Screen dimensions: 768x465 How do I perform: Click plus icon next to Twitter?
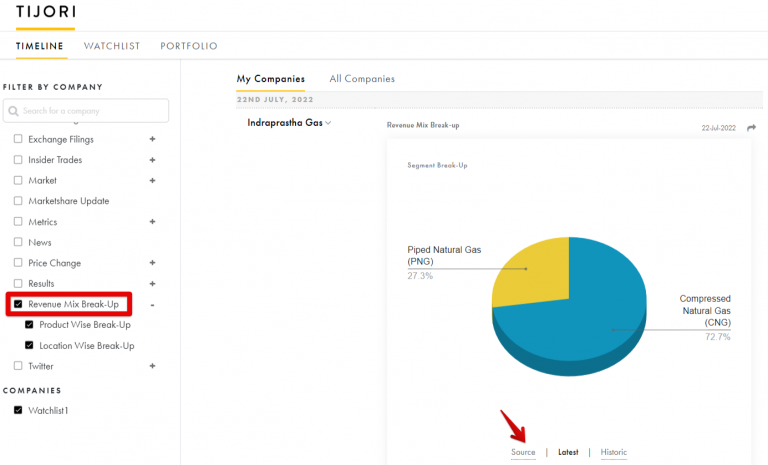152,366
